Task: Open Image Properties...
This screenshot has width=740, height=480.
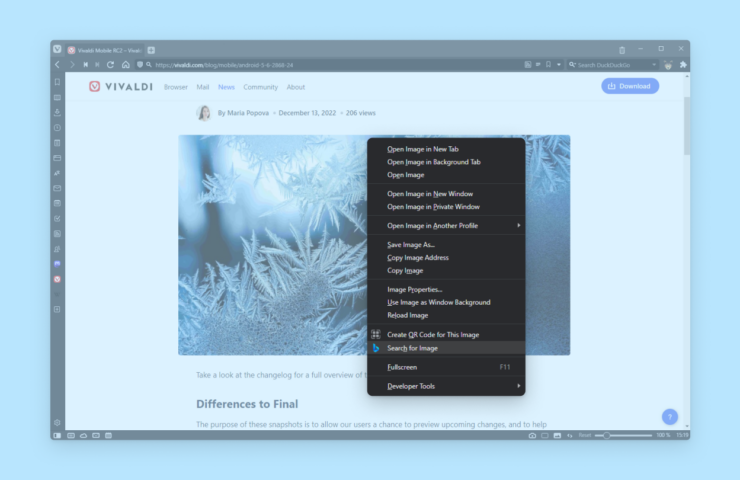Action: point(446,289)
